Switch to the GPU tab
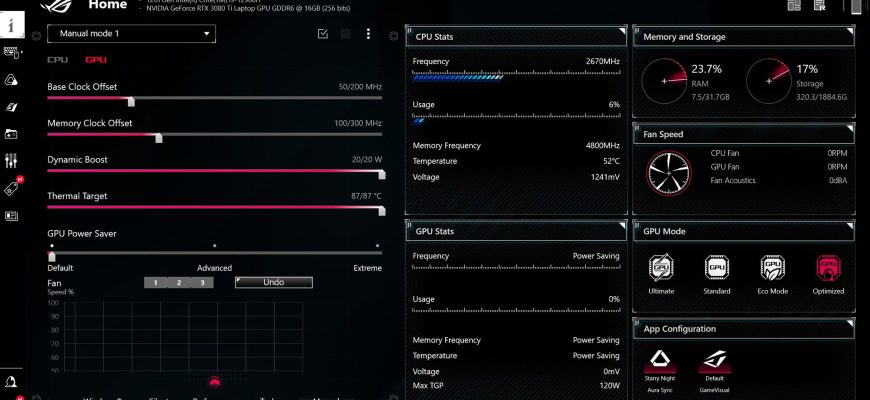The width and height of the screenshot is (870, 400). [x=96, y=60]
